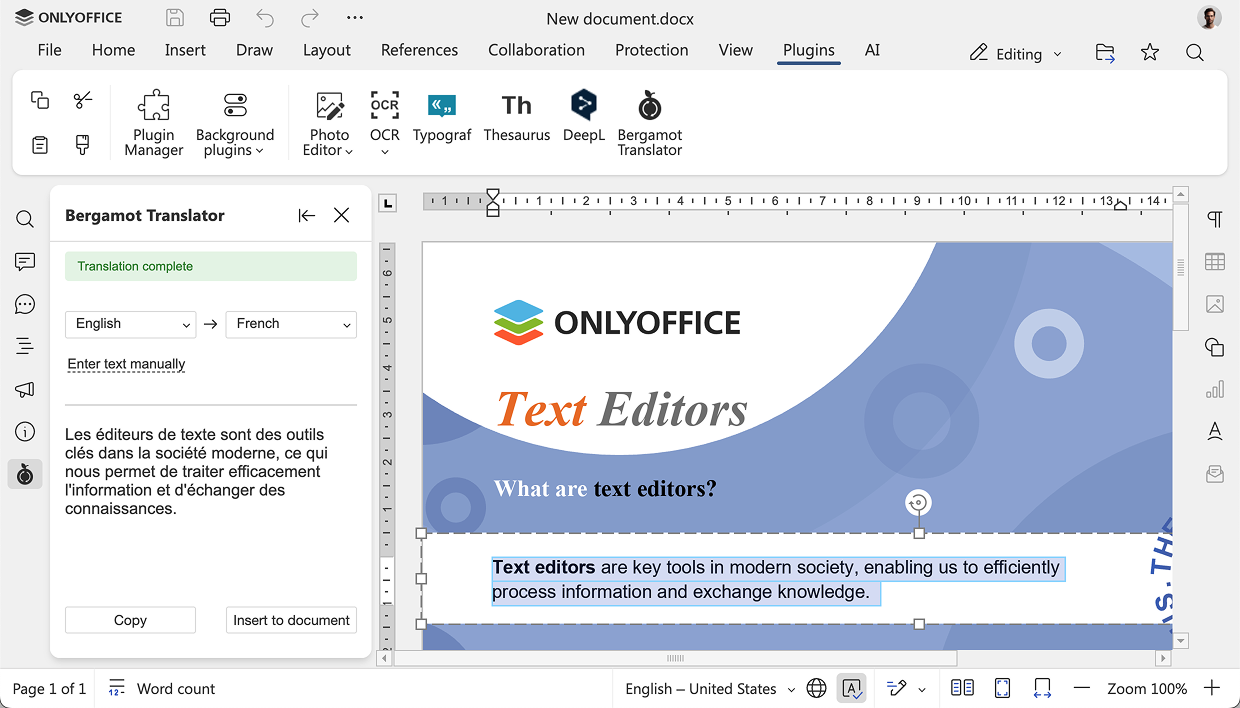
Task: Open the DeepL plugin
Action: click(584, 116)
